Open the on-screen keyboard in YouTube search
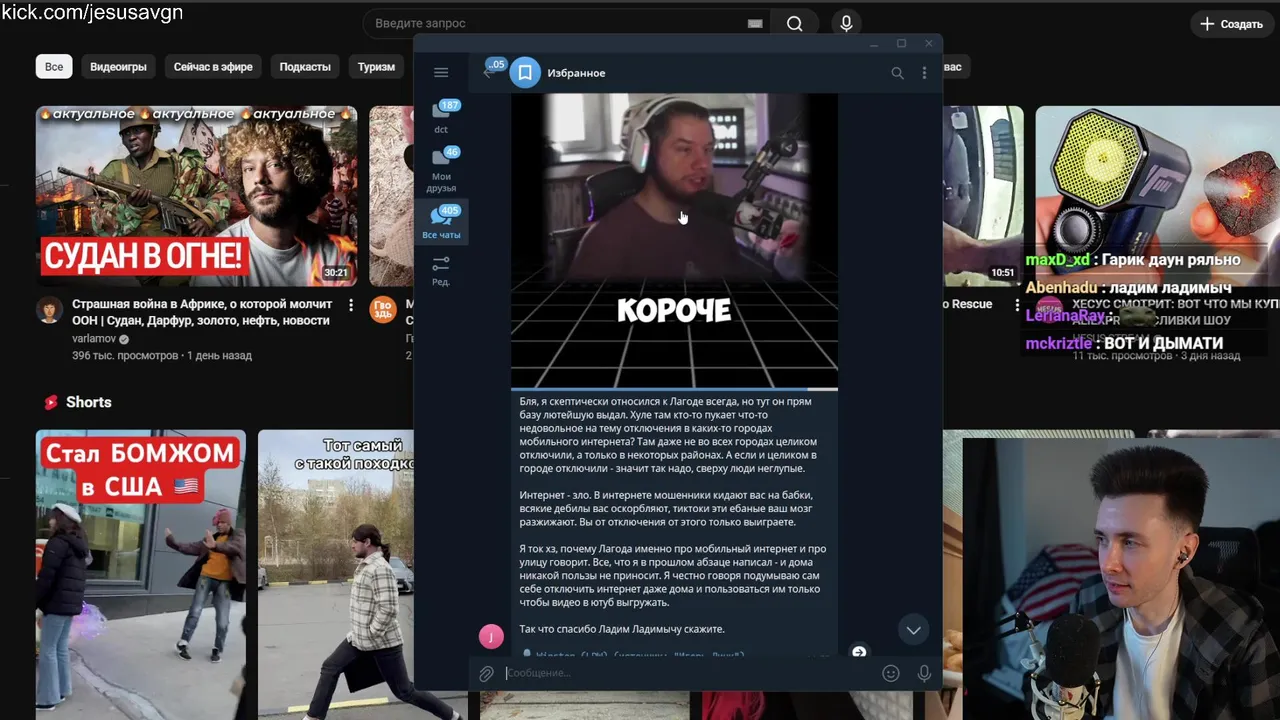The width and height of the screenshot is (1280, 720). [755, 23]
